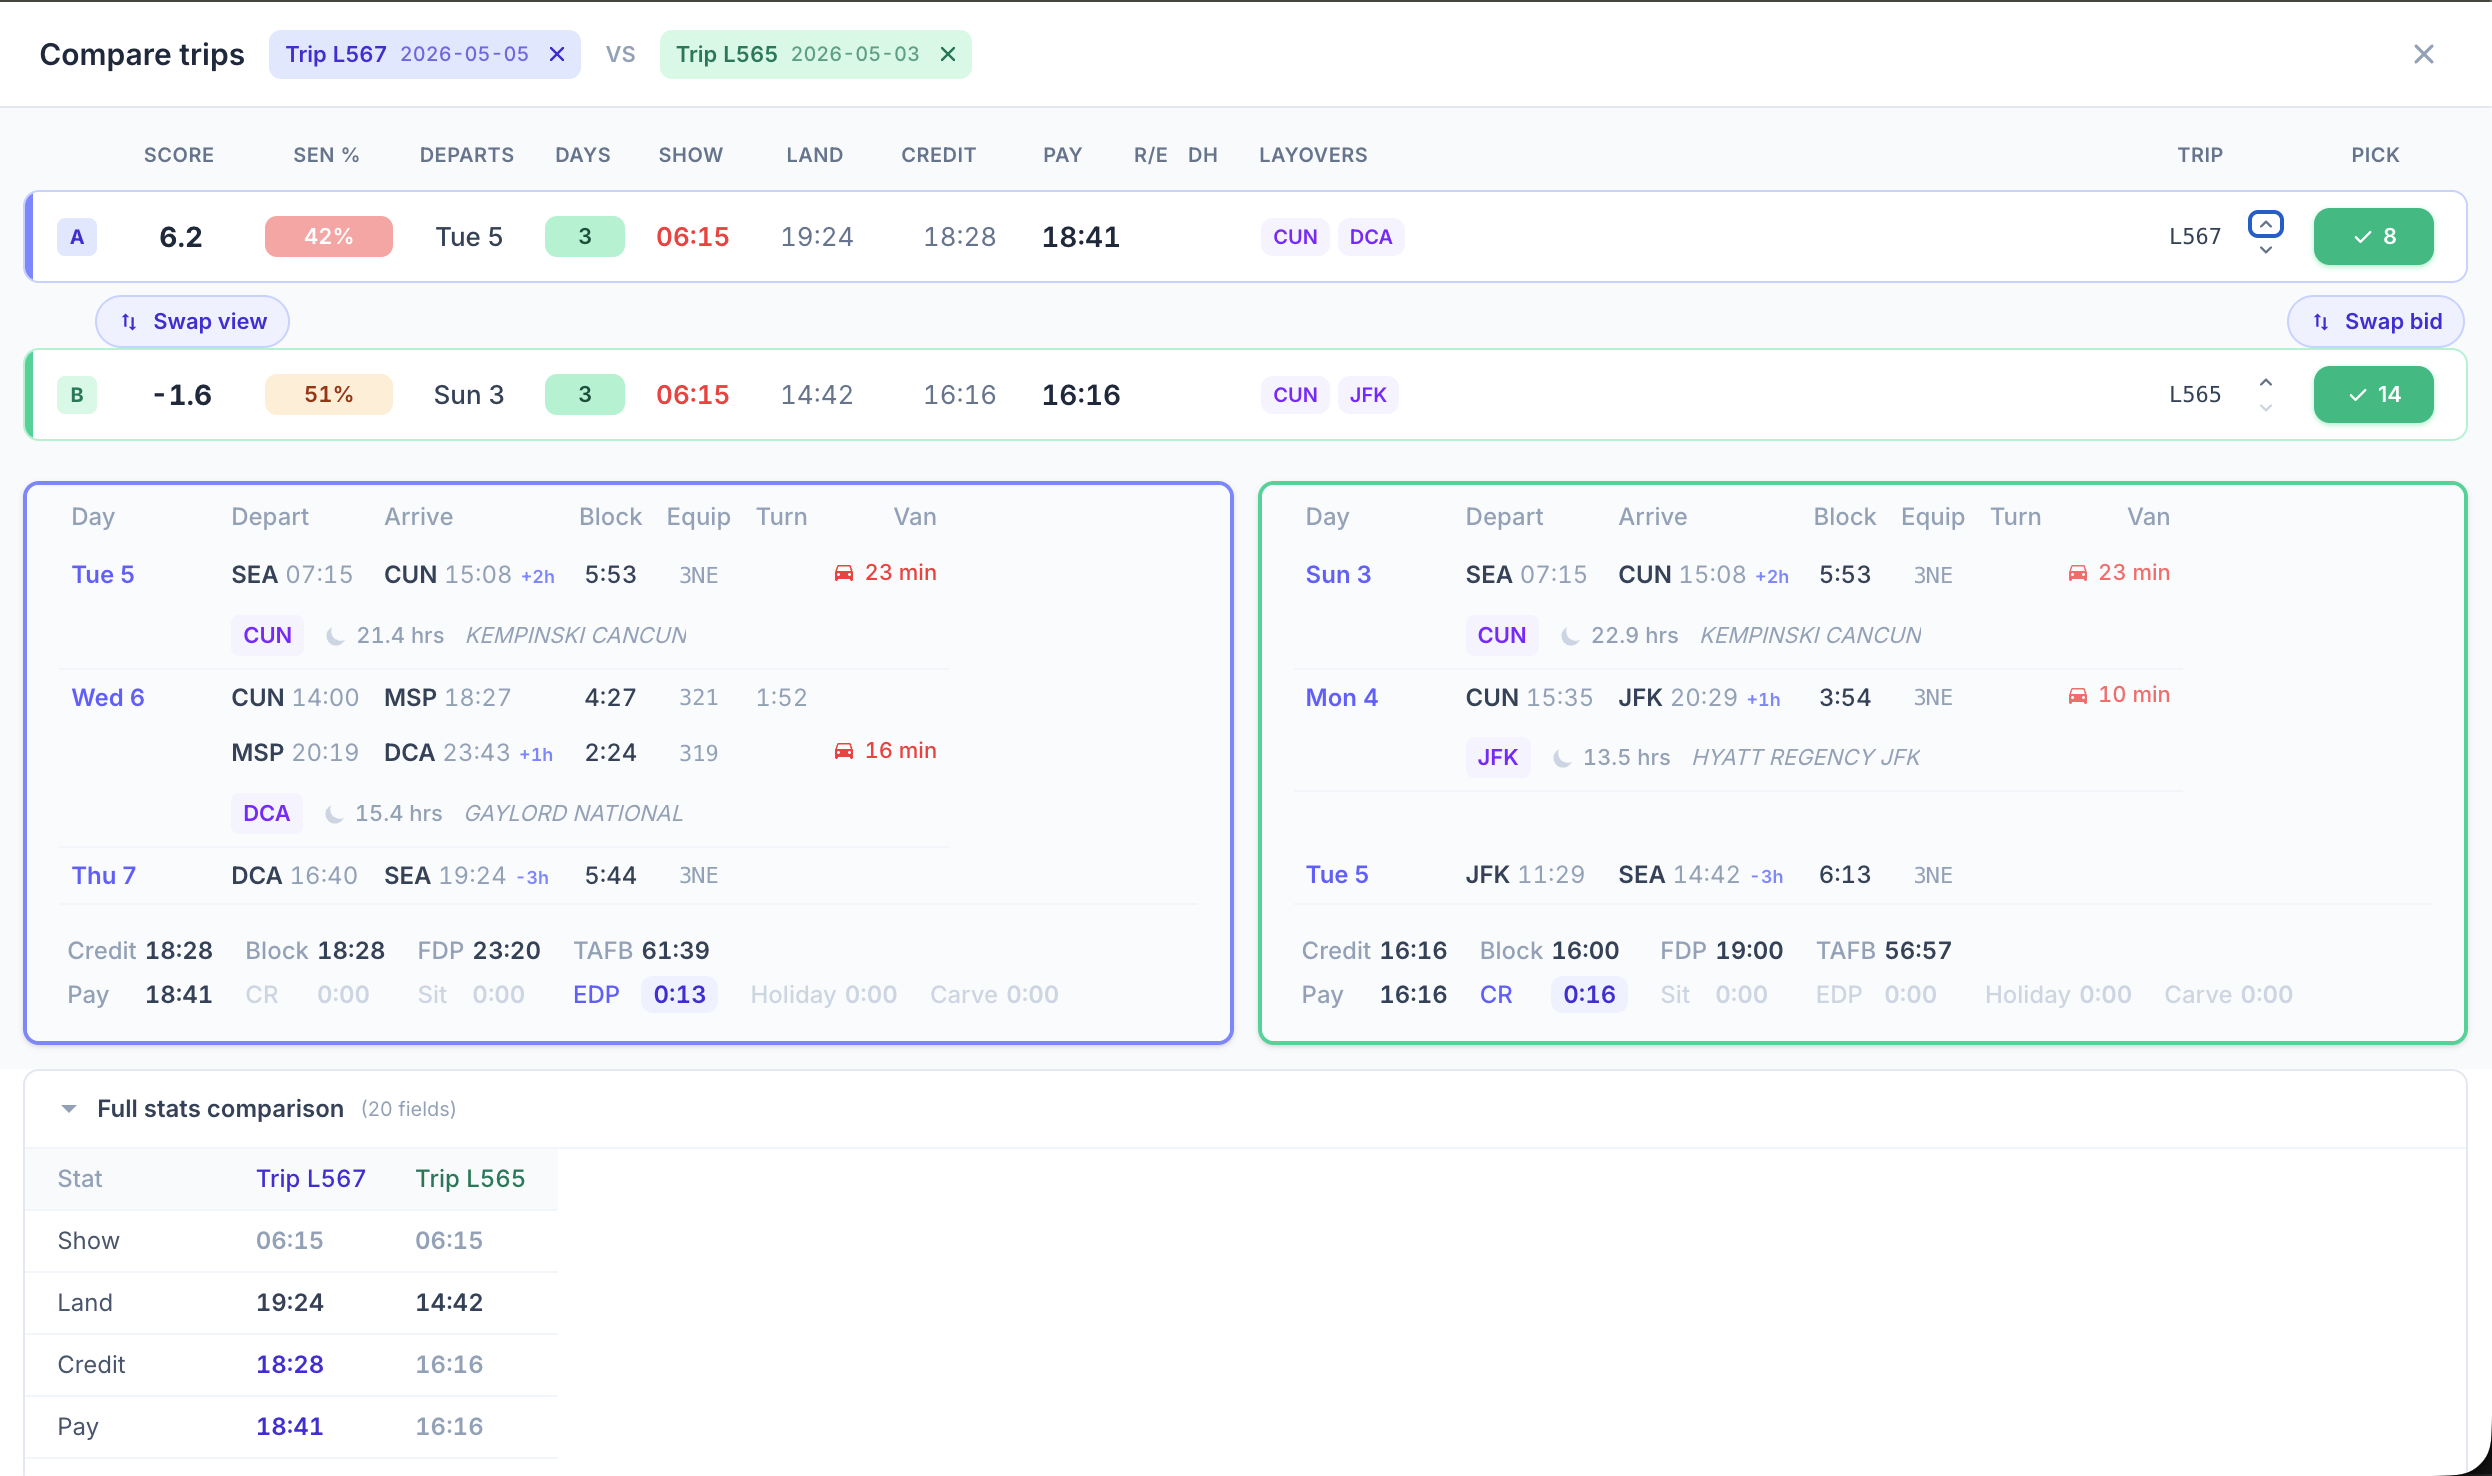Click the van icon on Sun 3 SEA-CUN leg

click(2078, 573)
